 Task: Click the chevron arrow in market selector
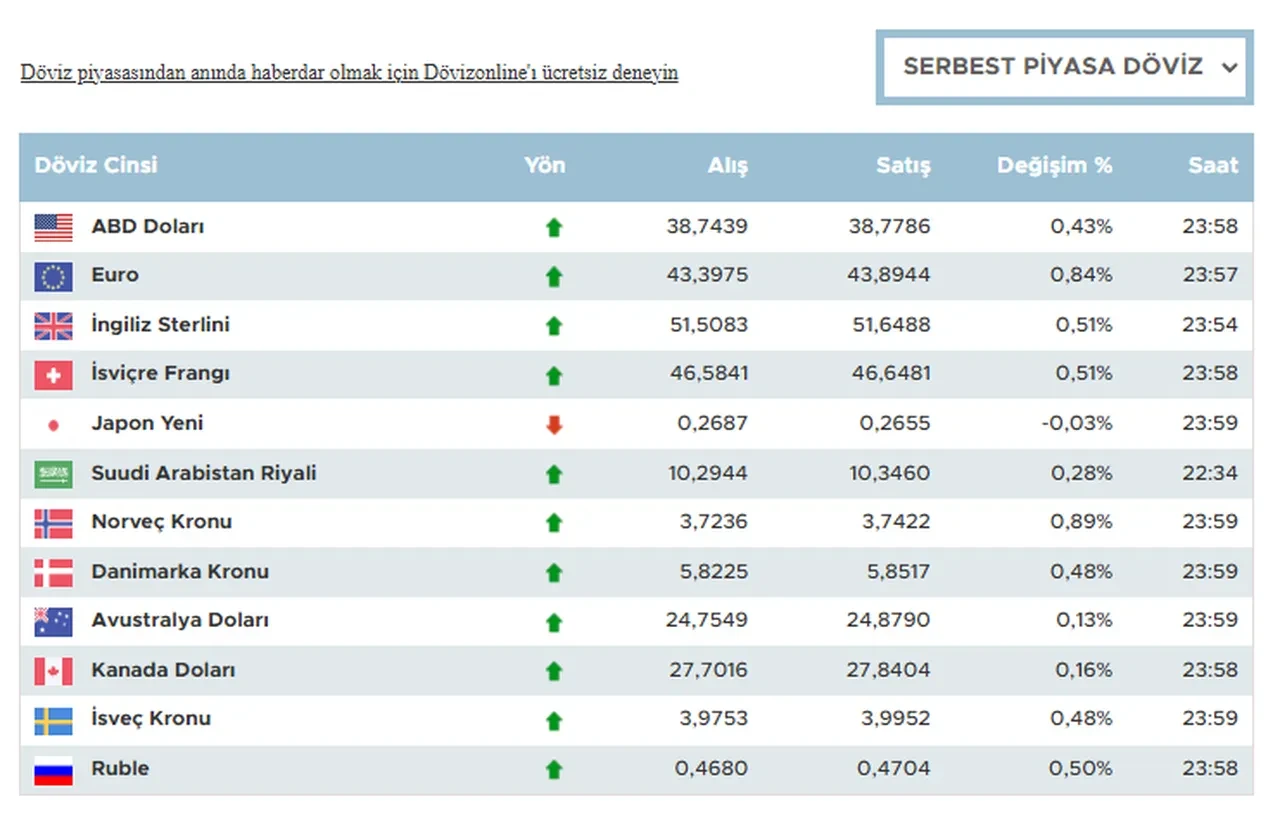1229,68
